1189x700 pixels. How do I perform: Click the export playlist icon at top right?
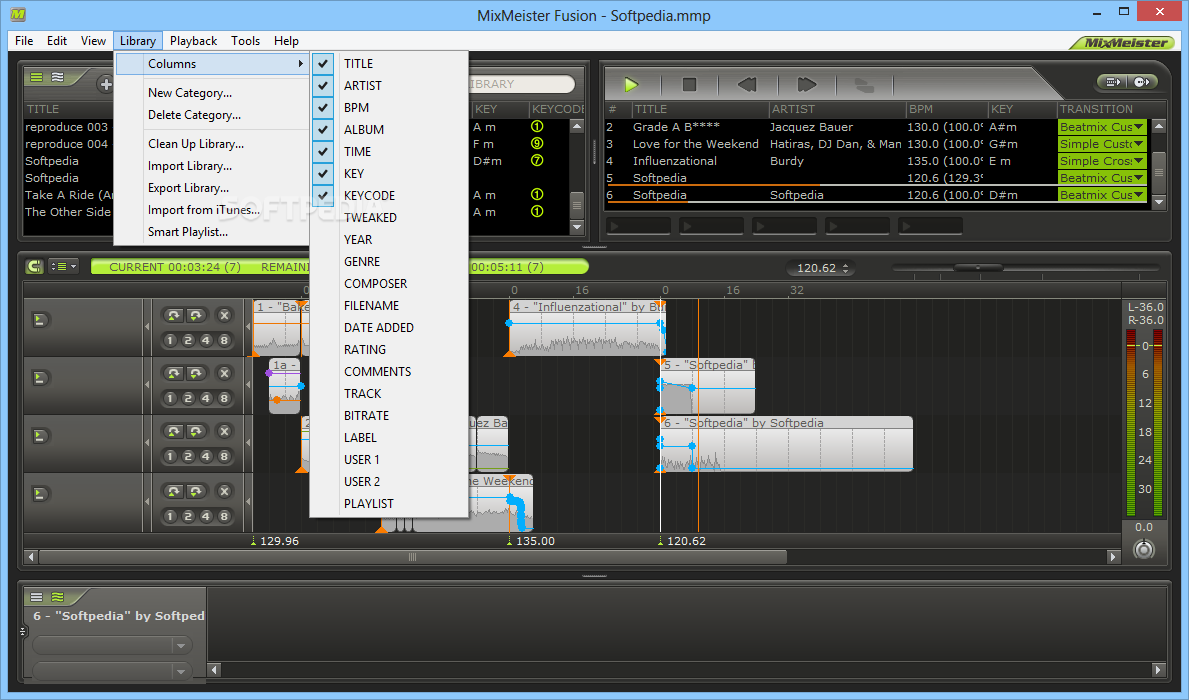click(1112, 82)
